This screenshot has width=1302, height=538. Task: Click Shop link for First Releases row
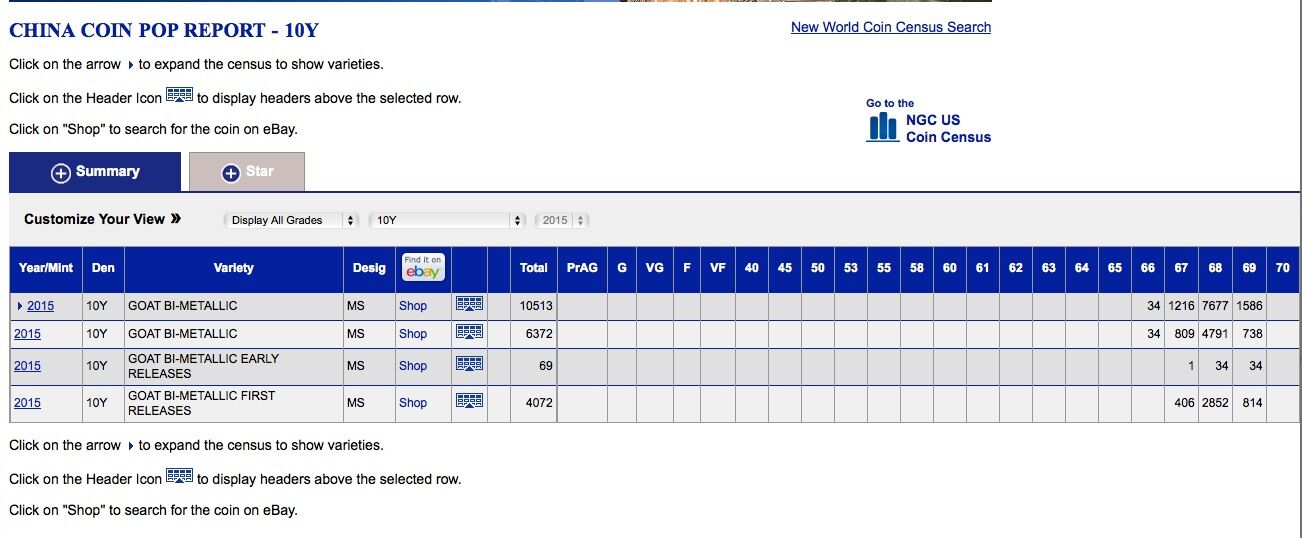tap(412, 403)
